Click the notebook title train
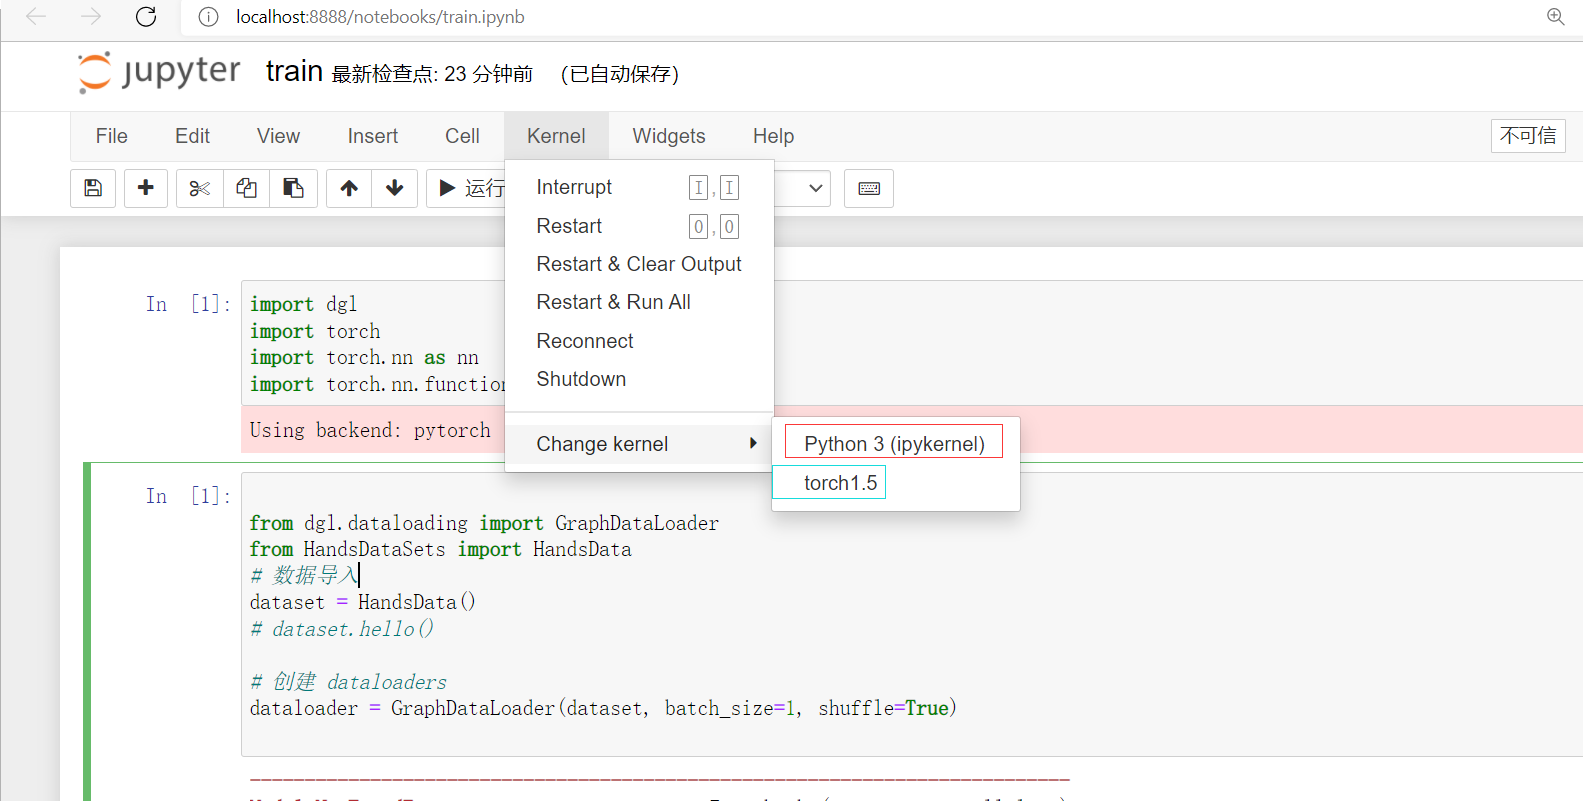1583x801 pixels. point(294,71)
